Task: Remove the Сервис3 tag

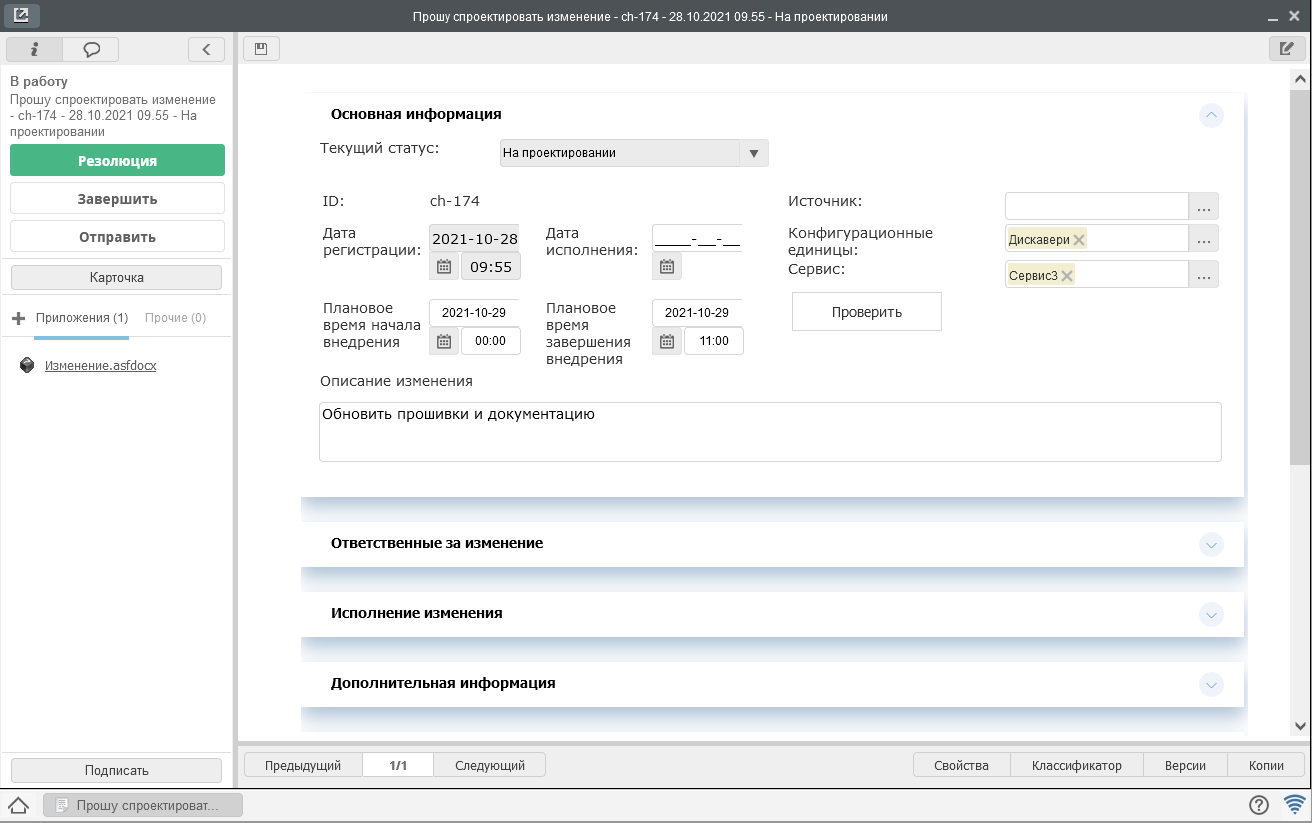Action: pyautogui.click(x=1067, y=276)
